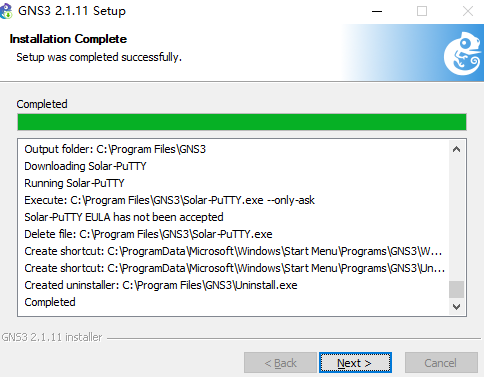Click the disabled Back button
Viewport: 484px width, 377px height.
[280, 363]
